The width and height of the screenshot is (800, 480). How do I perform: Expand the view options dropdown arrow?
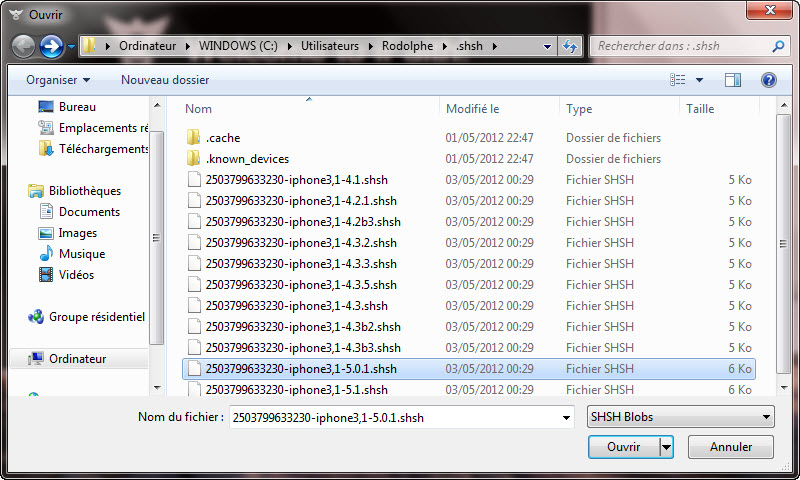(699, 80)
